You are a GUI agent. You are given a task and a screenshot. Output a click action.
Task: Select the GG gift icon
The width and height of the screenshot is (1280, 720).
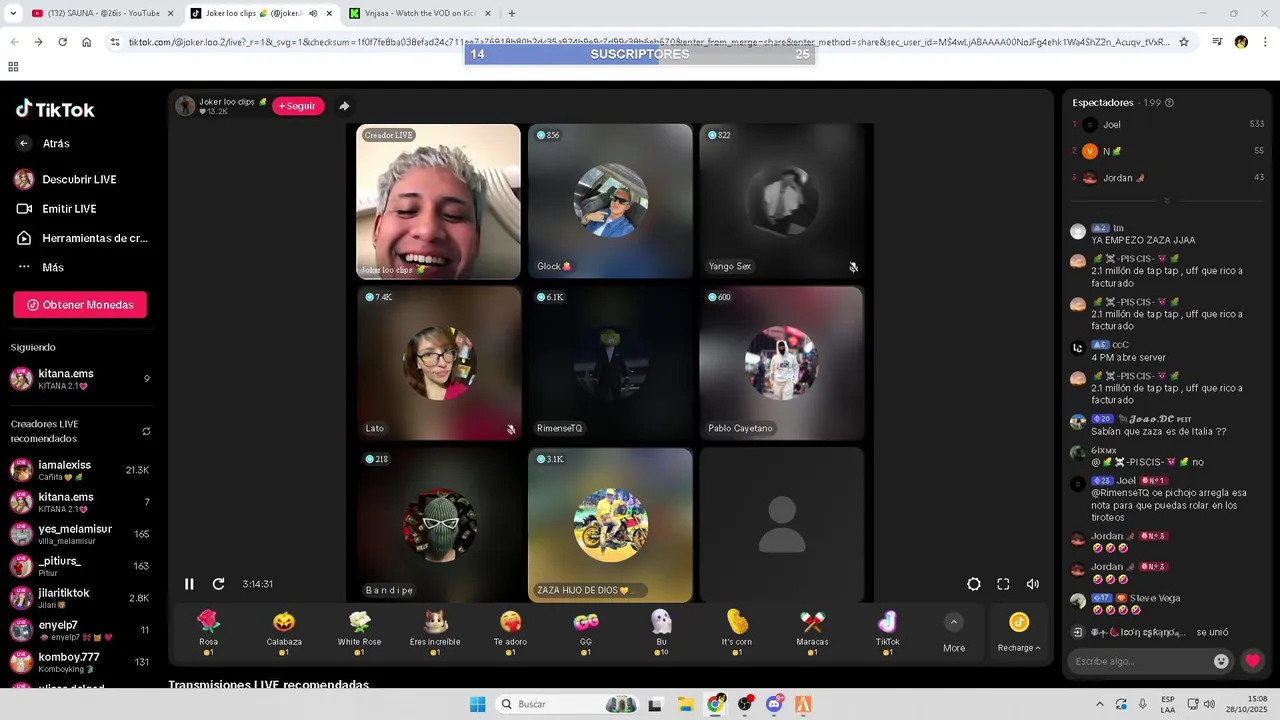pos(586,622)
